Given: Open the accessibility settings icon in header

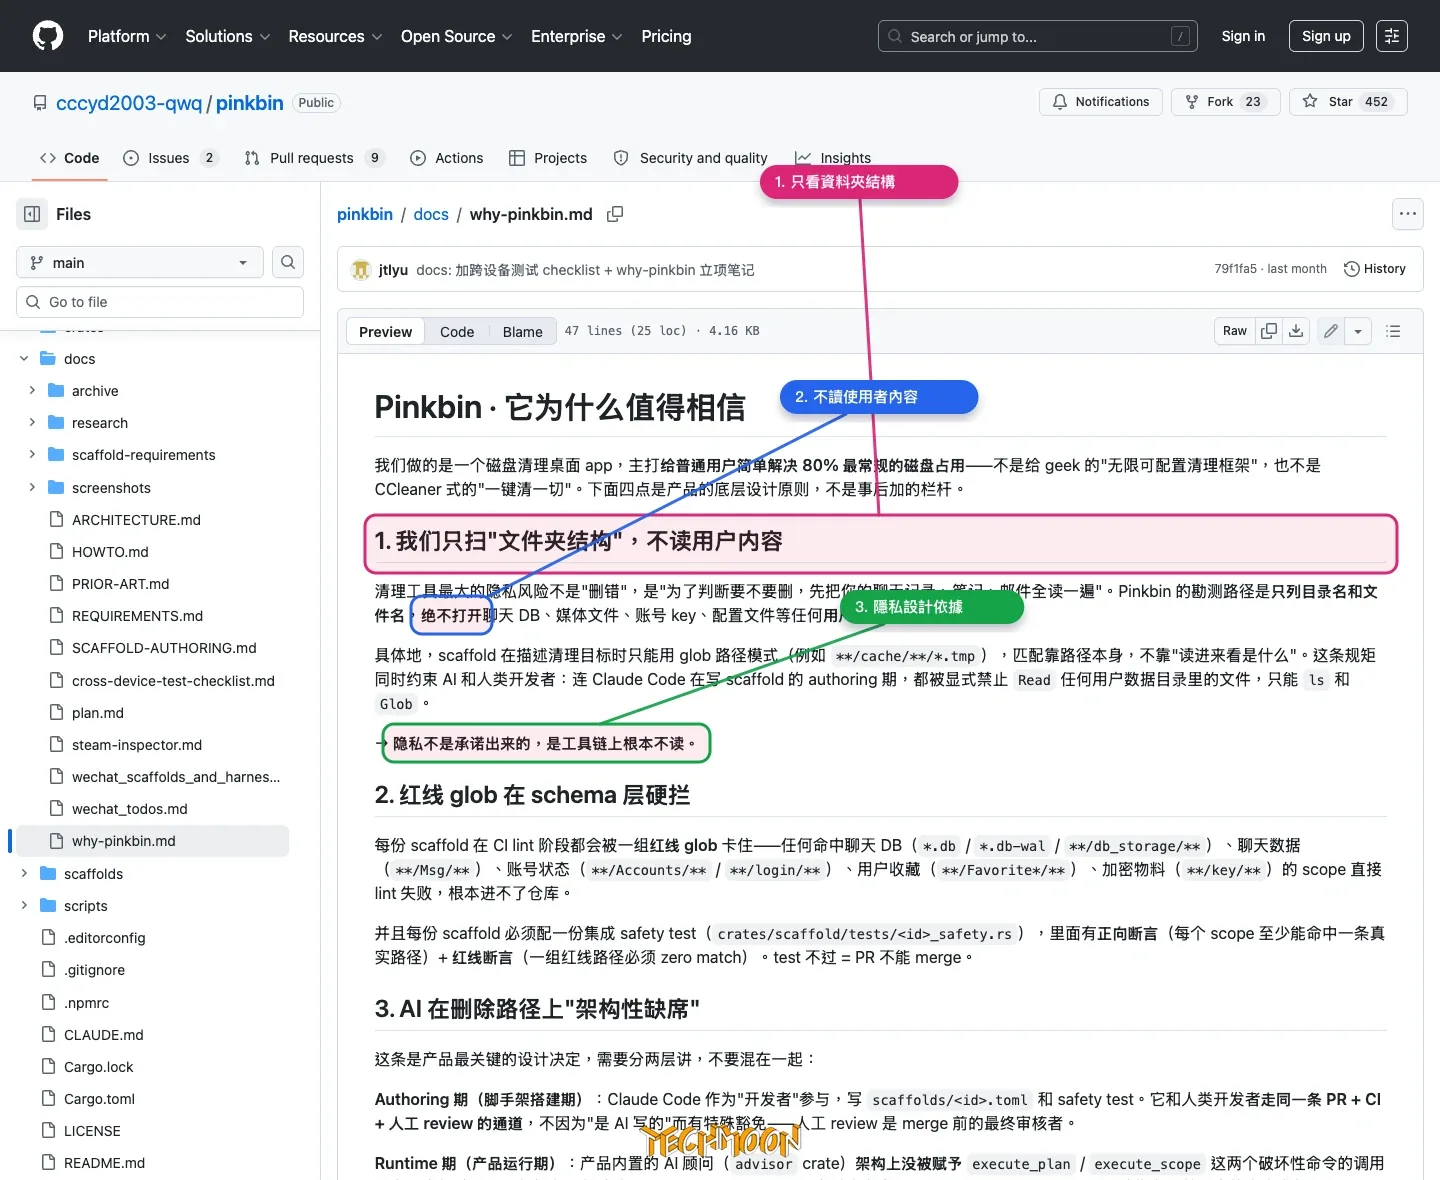Looking at the screenshot, I should [1391, 36].
